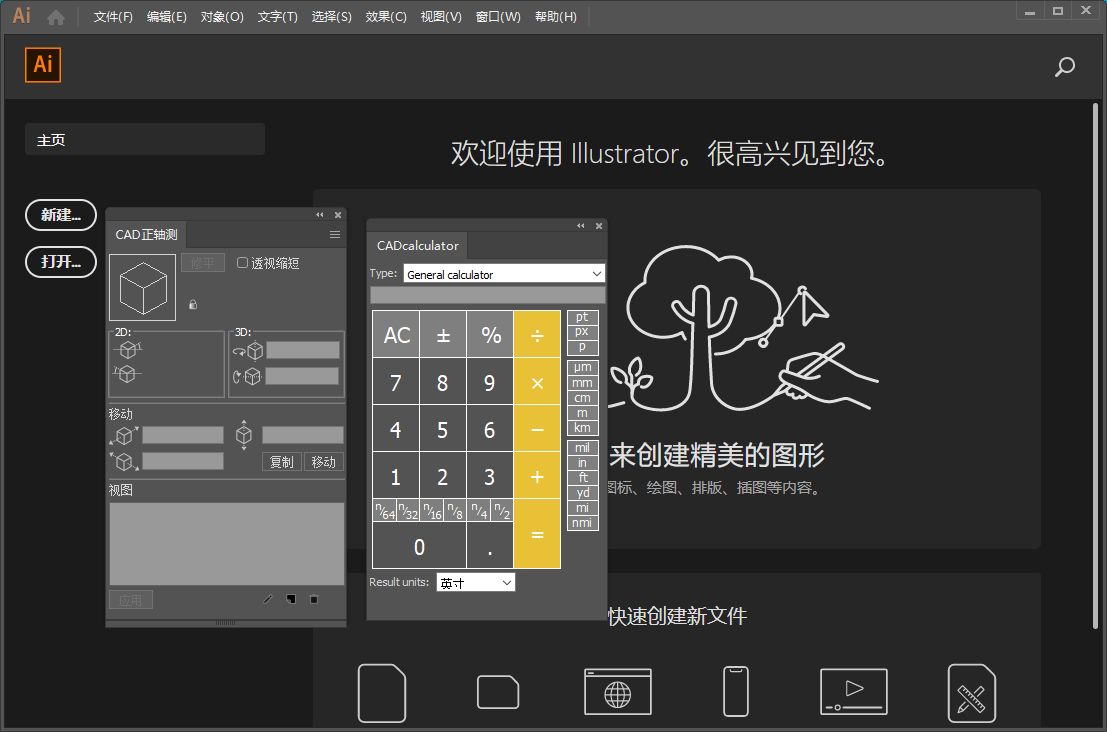This screenshot has height=732, width=1107.
Task: Click the lock icon in CAD正轴测 panel
Action: point(193,304)
